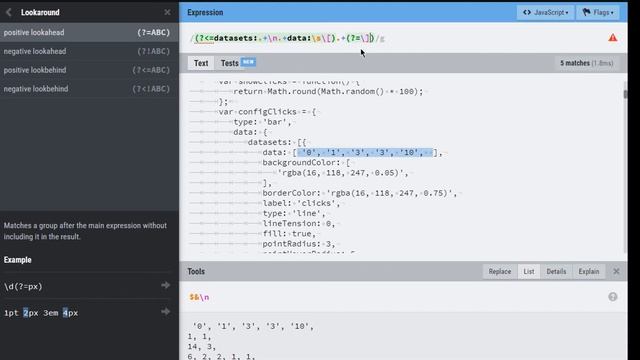
Task: Click the Tools panel header label
Action: (x=196, y=271)
